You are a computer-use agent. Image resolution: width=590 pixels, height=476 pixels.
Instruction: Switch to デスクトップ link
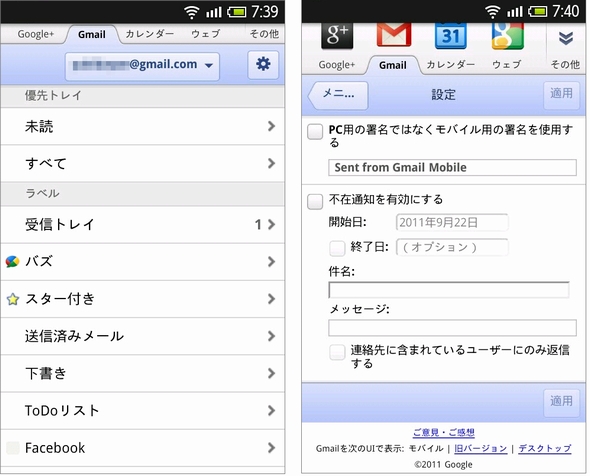pyautogui.click(x=545, y=449)
